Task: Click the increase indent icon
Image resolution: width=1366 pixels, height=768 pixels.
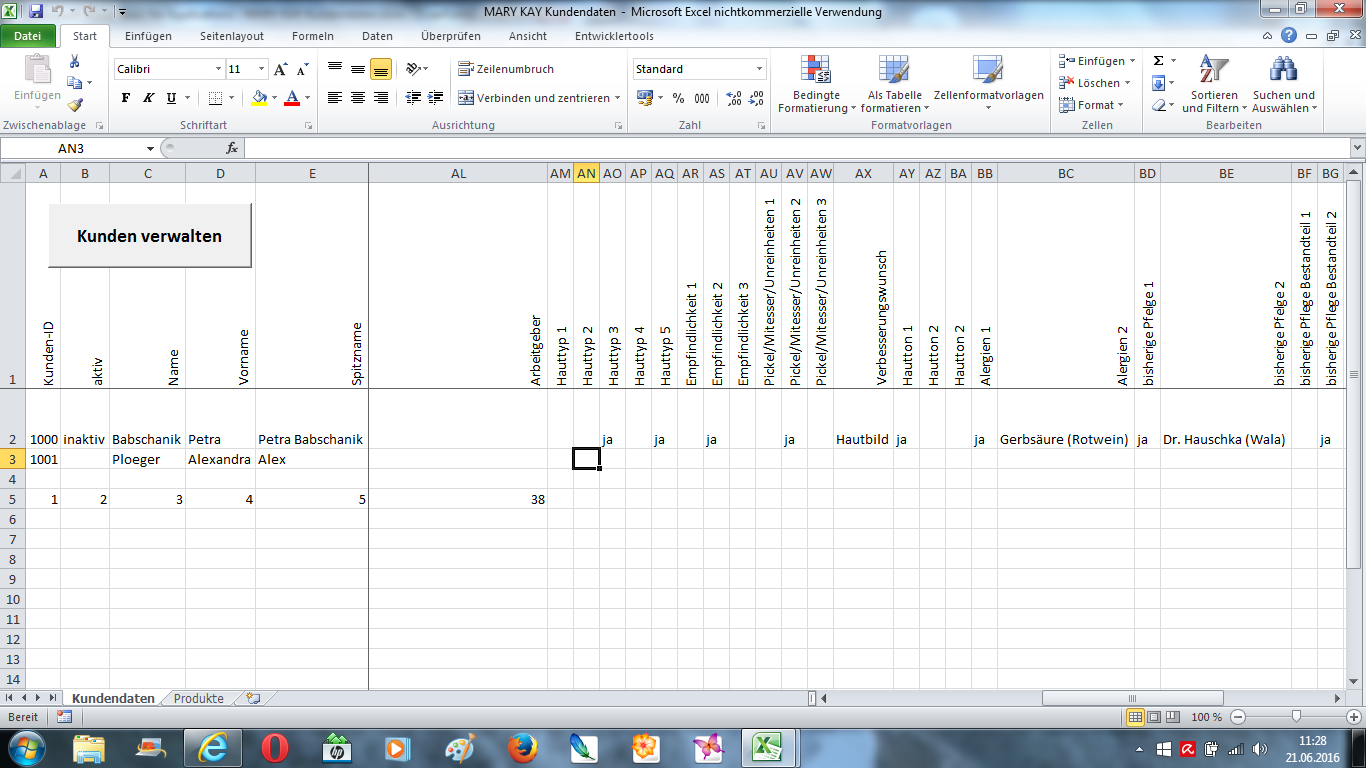Action: pyautogui.click(x=435, y=98)
